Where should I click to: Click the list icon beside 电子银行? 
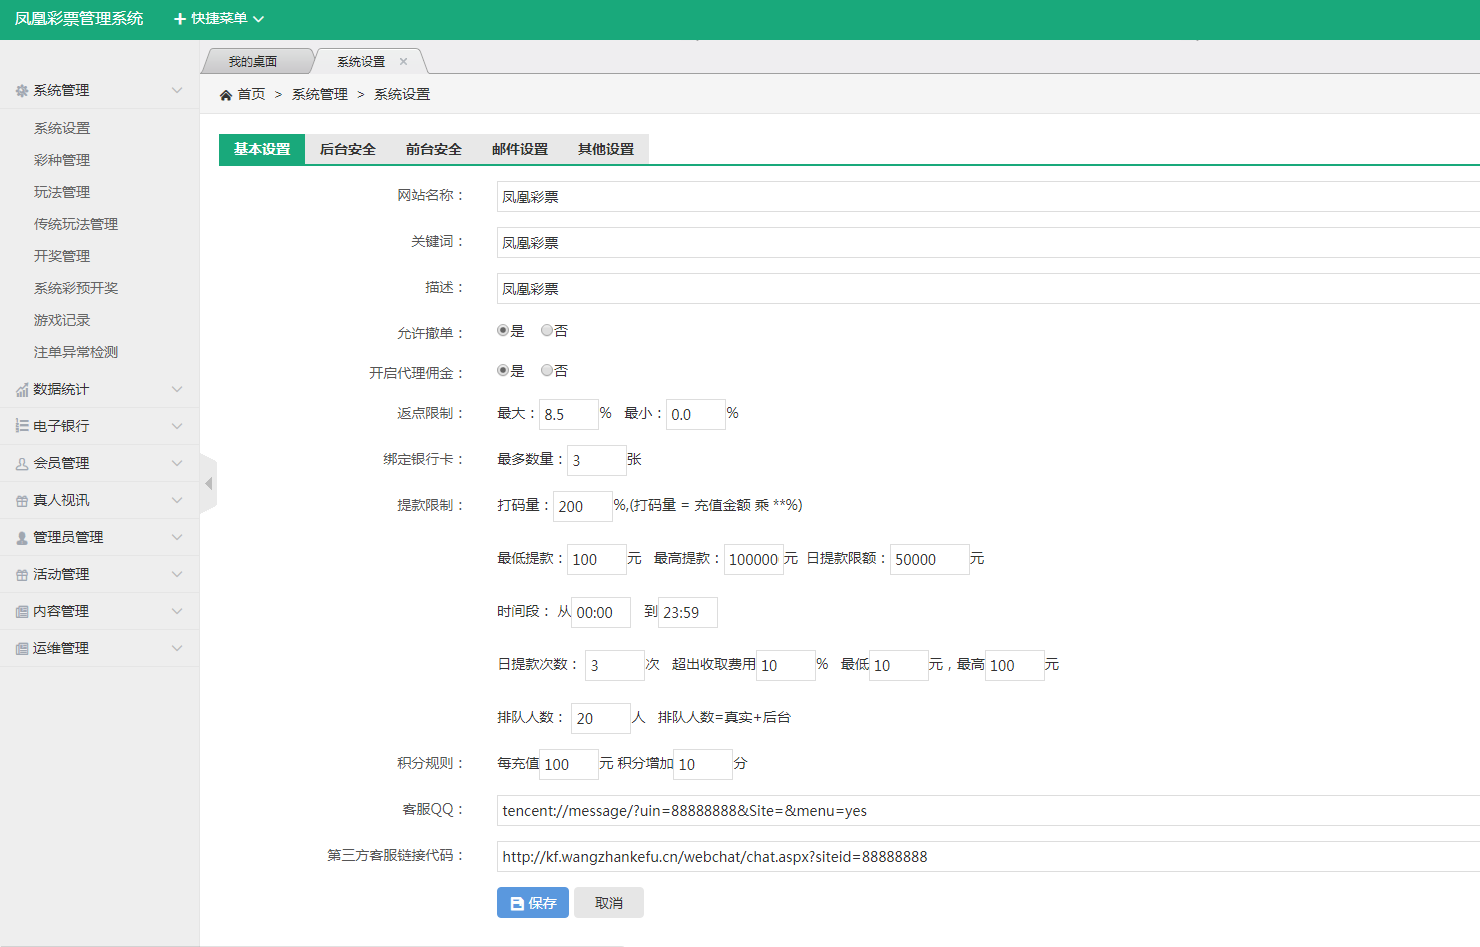coord(22,426)
